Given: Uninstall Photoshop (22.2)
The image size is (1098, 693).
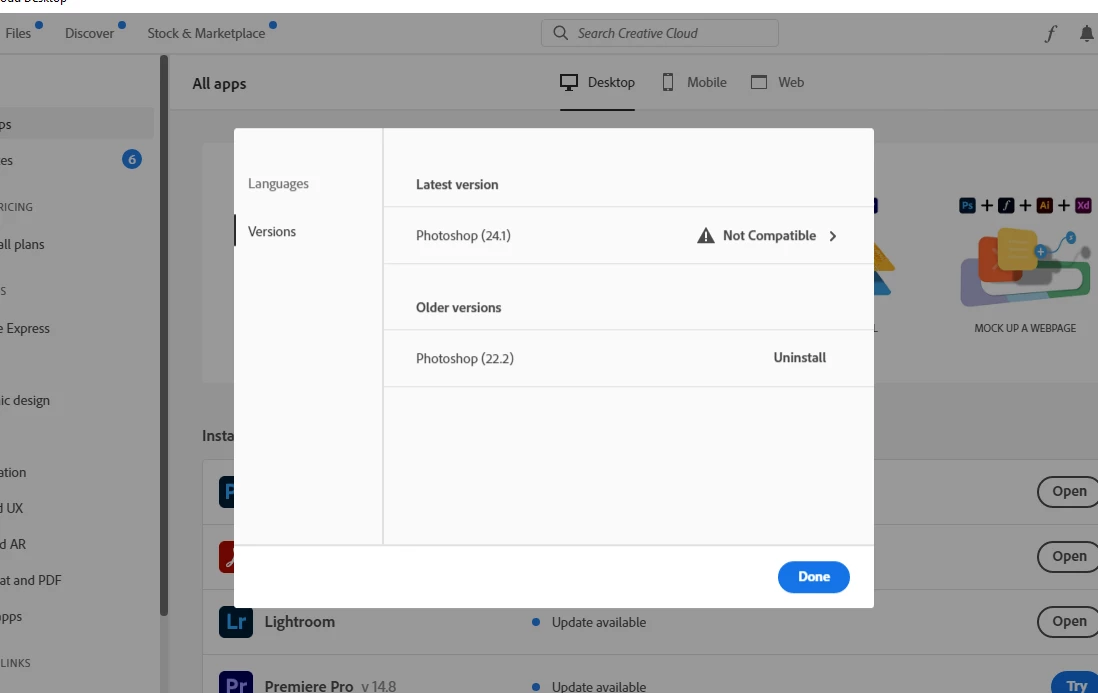Looking at the screenshot, I should coord(800,358).
